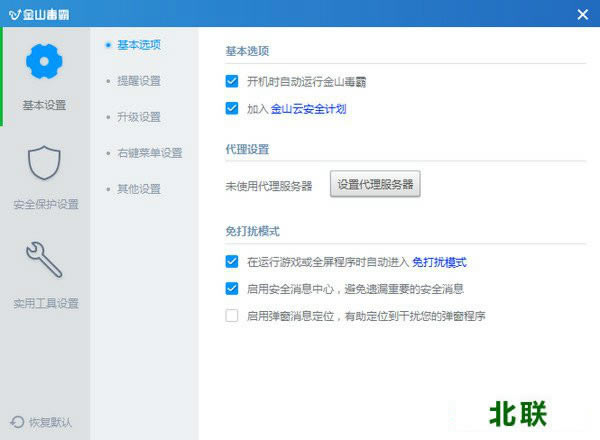Click the 金山毒霸 logo in title bar
Screen dimensions: 600x440
pyautogui.click(x=11, y=14)
